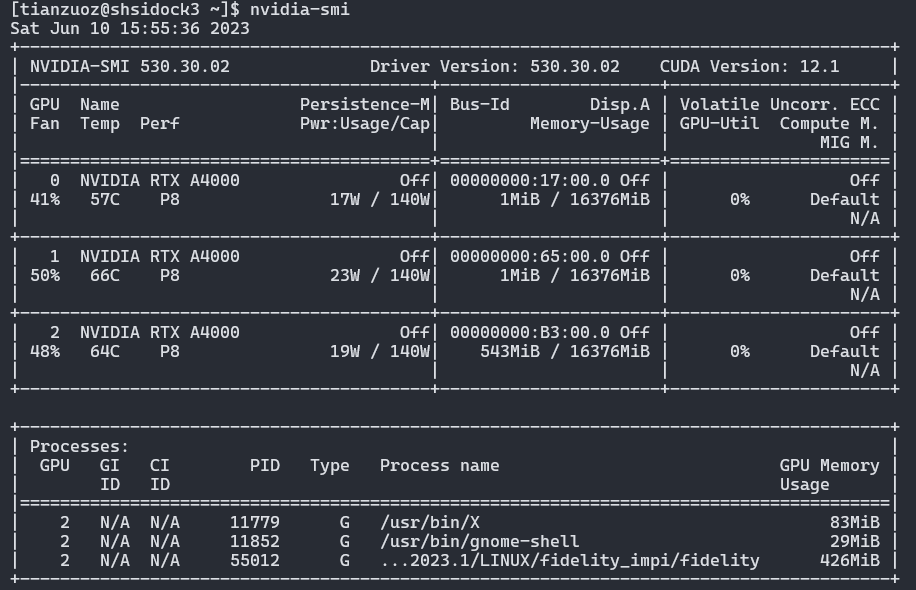Click the 1MiB / 16376MiB value for GPU 1

tap(575, 276)
